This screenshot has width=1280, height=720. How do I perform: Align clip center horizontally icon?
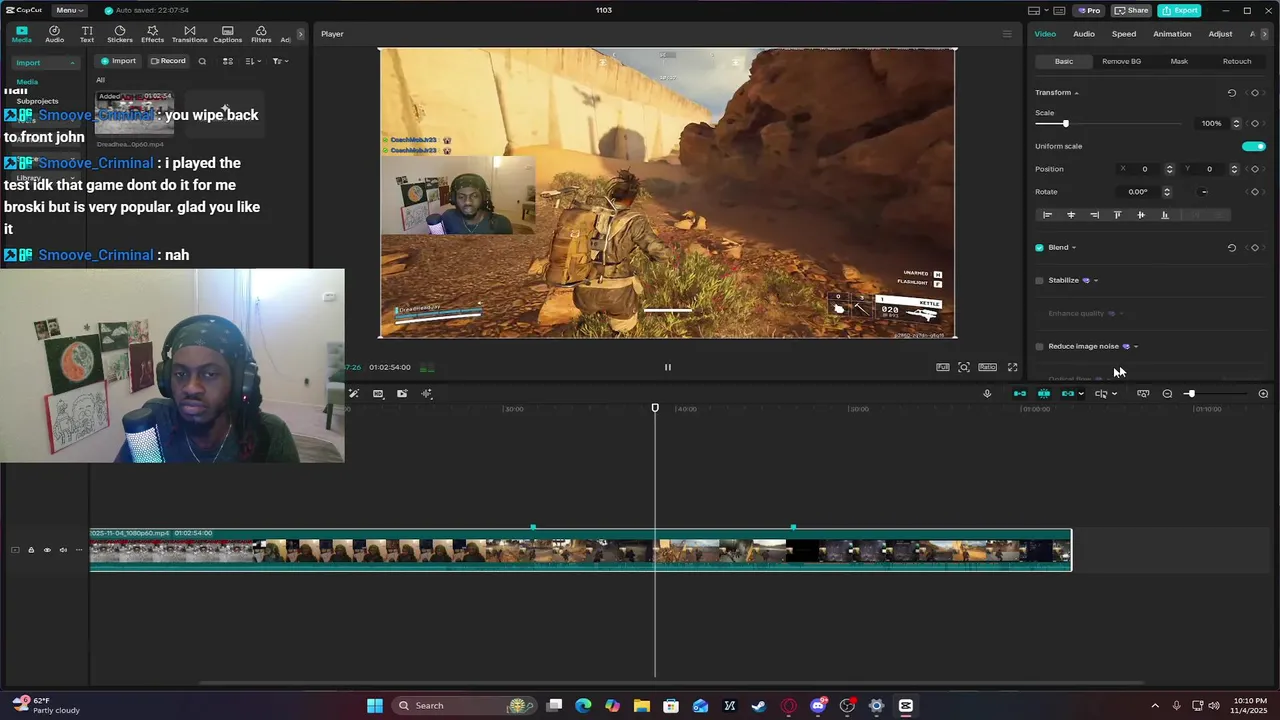[1071, 215]
